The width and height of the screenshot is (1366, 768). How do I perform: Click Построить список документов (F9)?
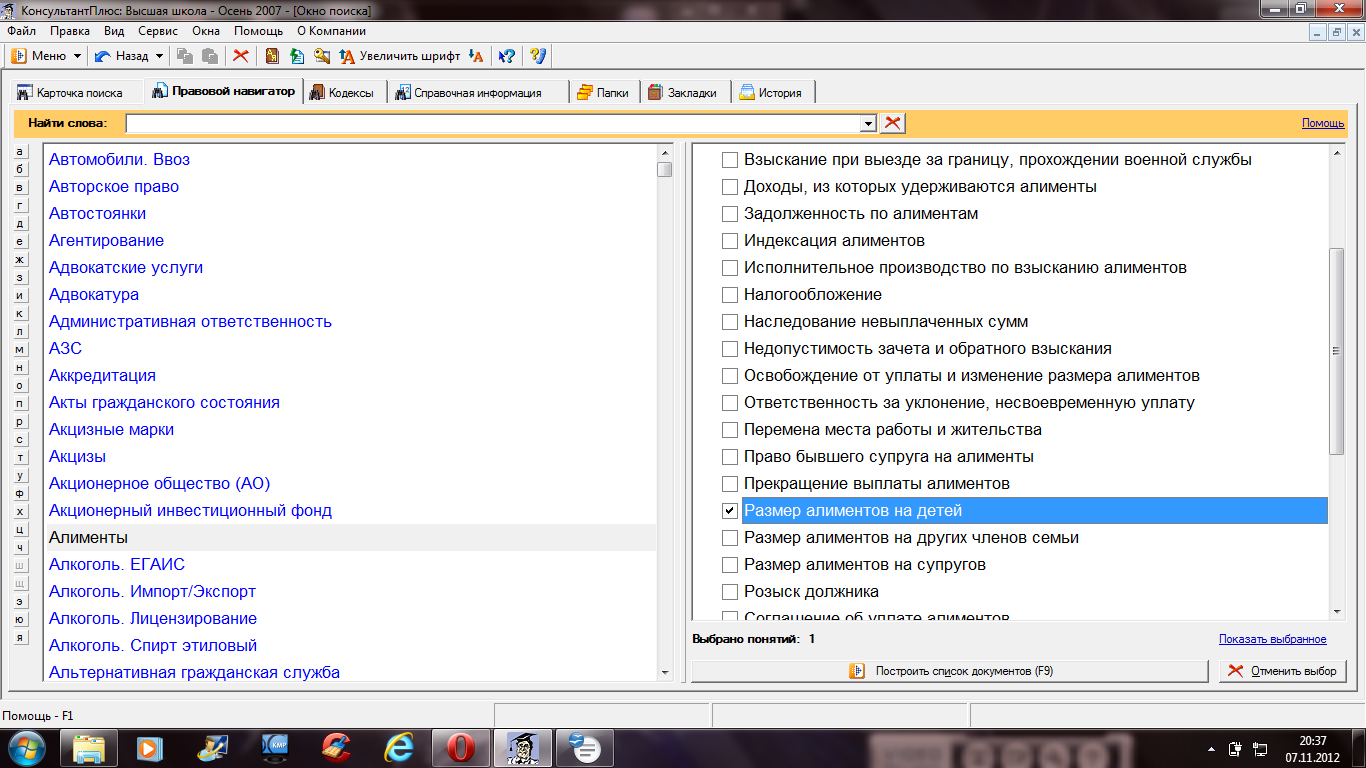click(x=950, y=671)
